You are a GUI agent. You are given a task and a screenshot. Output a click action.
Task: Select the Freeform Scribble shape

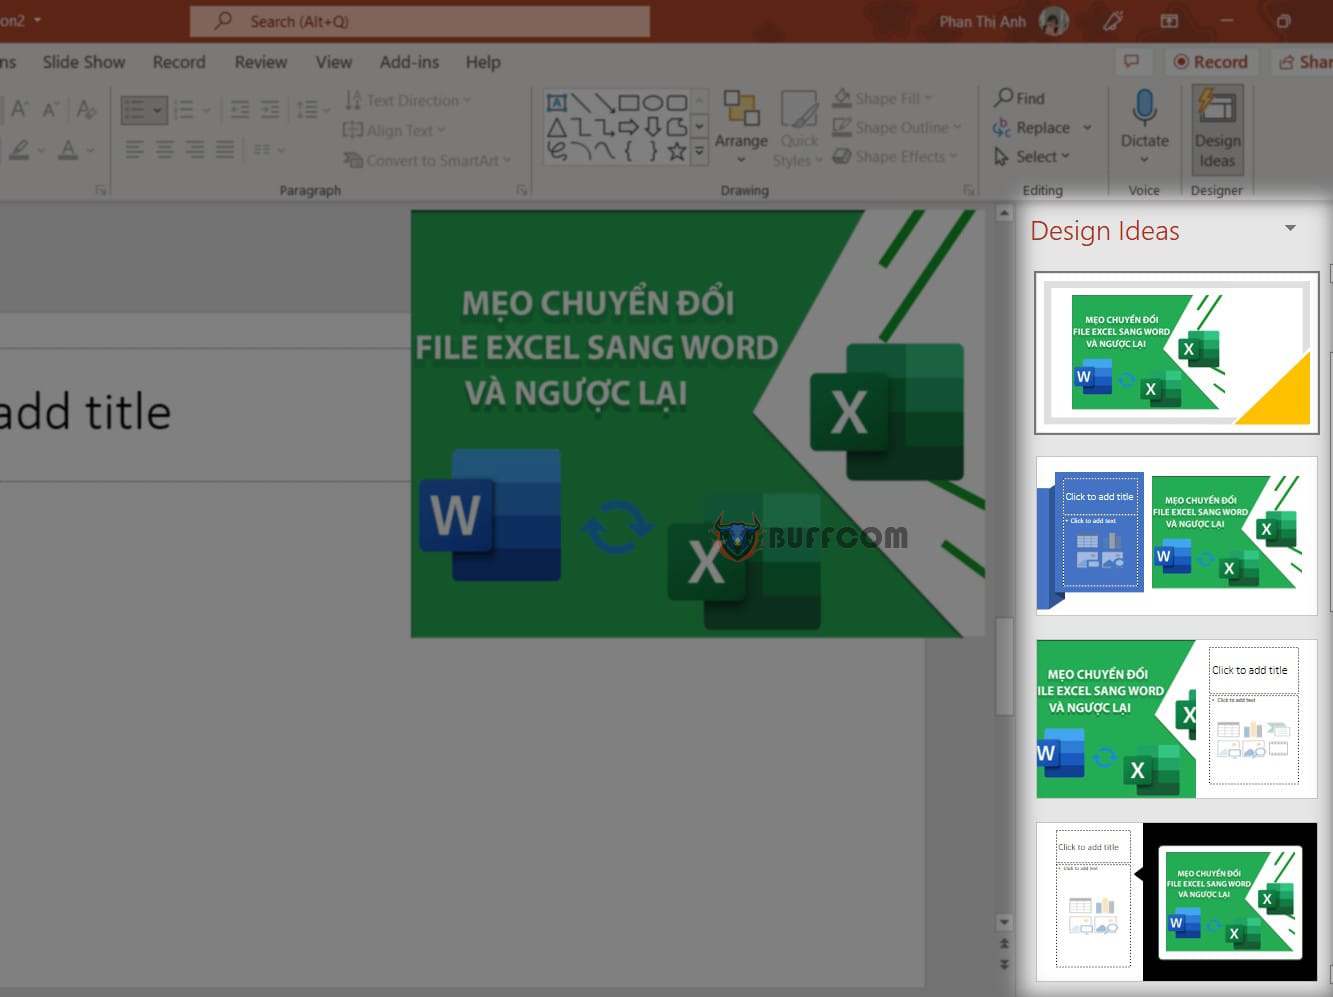pyautogui.click(x=557, y=151)
